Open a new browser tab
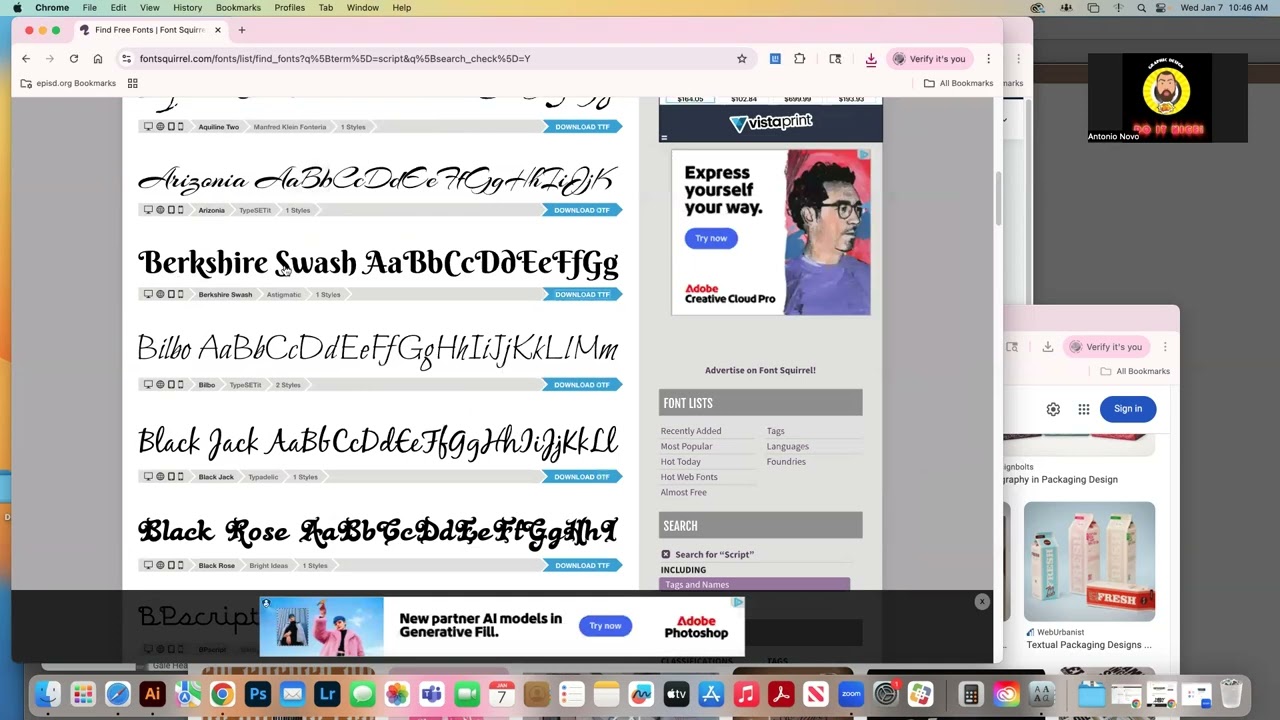This screenshot has height=720, width=1280. coord(241,30)
